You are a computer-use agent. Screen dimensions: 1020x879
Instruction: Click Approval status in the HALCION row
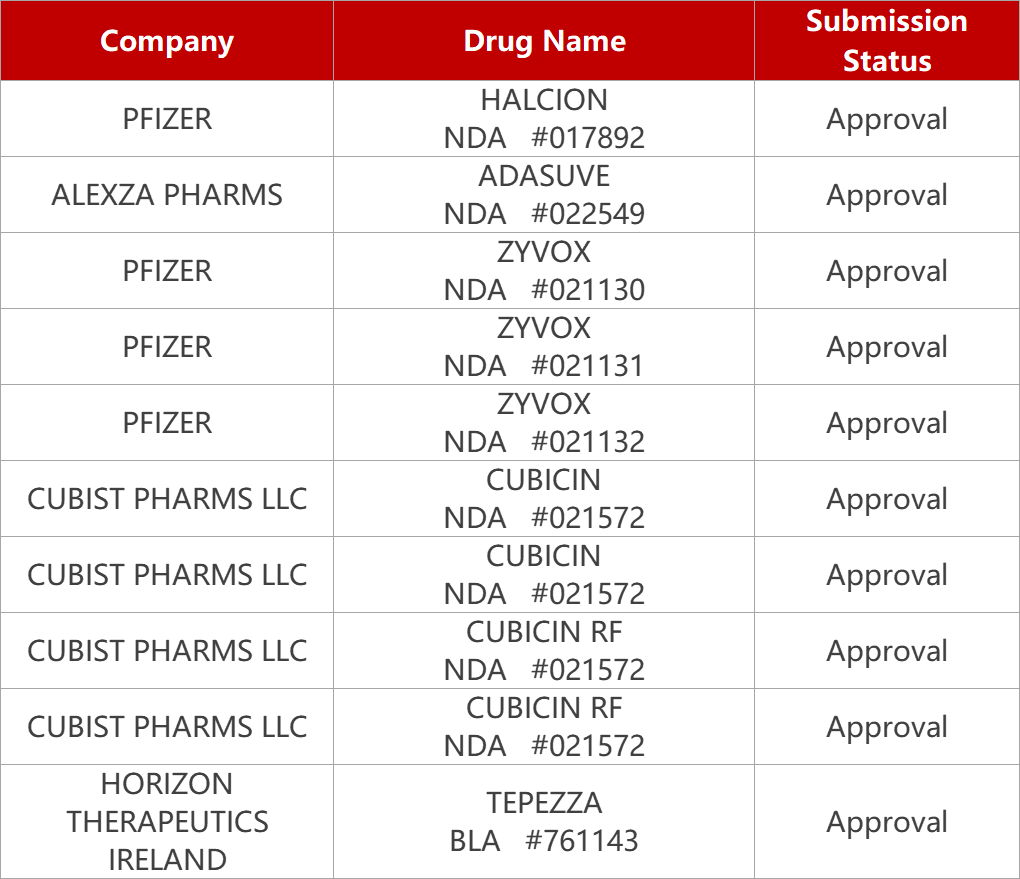pyautogui.click(x=886, y=119)
